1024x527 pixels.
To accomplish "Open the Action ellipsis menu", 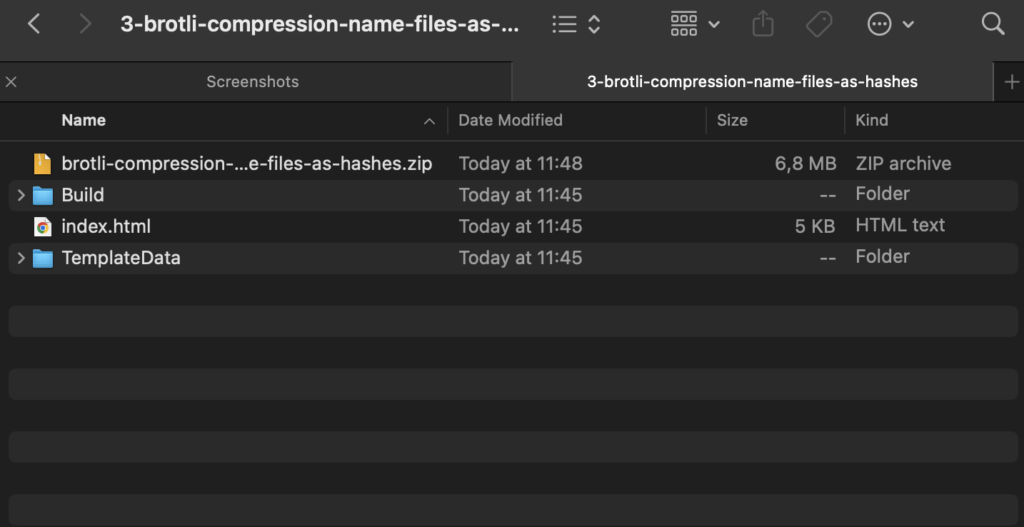I will pyautogui.click(x=890, y=24).
